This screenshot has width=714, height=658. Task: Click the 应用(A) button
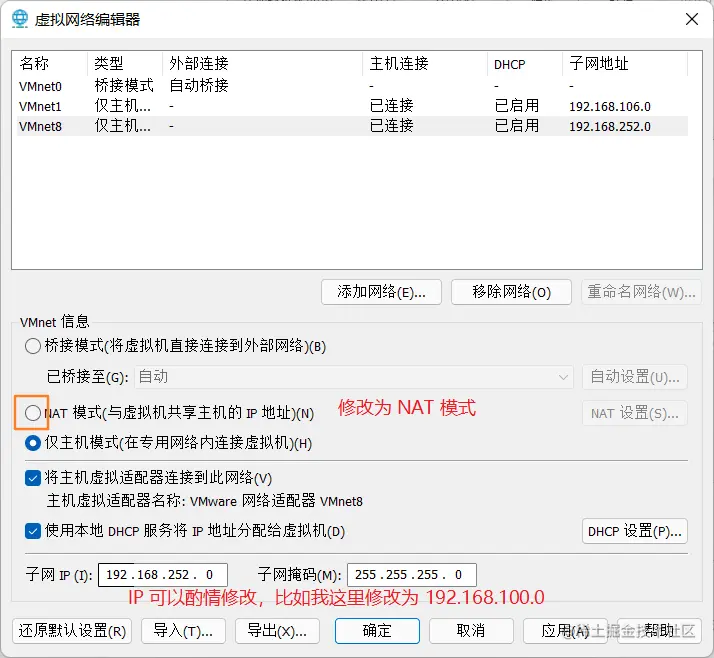point(565,631)
